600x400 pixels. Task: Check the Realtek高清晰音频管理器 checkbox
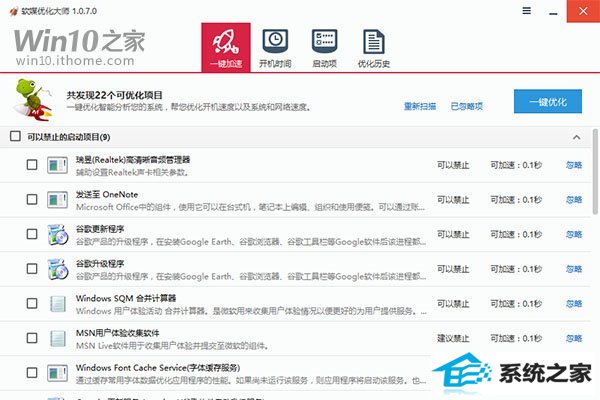coord(32,165)
